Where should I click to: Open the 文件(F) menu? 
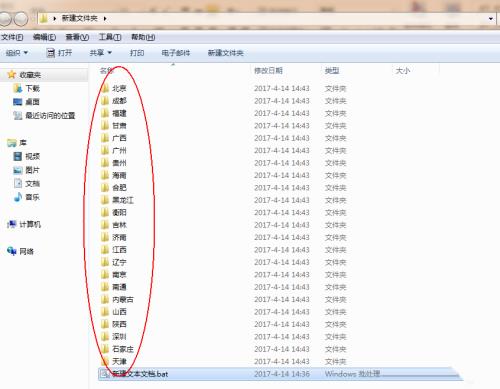coord(12,37)
